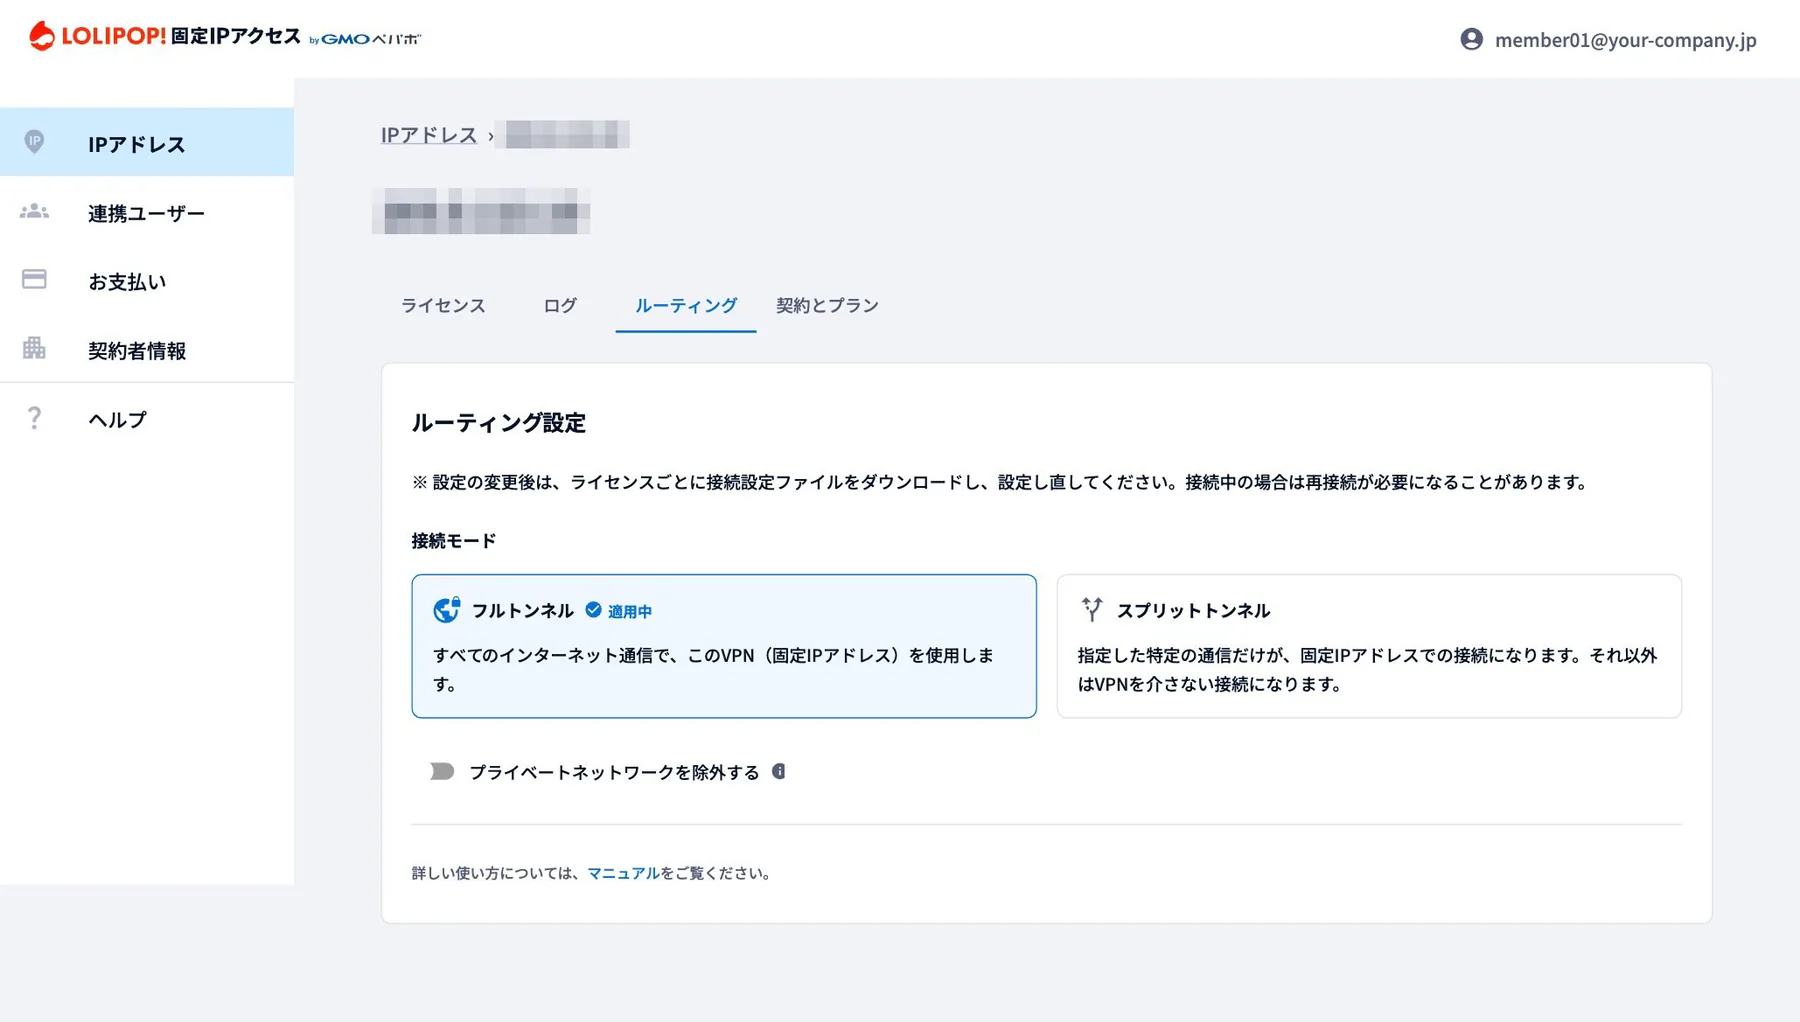This screenshot has height=1022, width=1800.
Task: Click the フルトンネル globe shield icon
Action: [x=447, y=610]
